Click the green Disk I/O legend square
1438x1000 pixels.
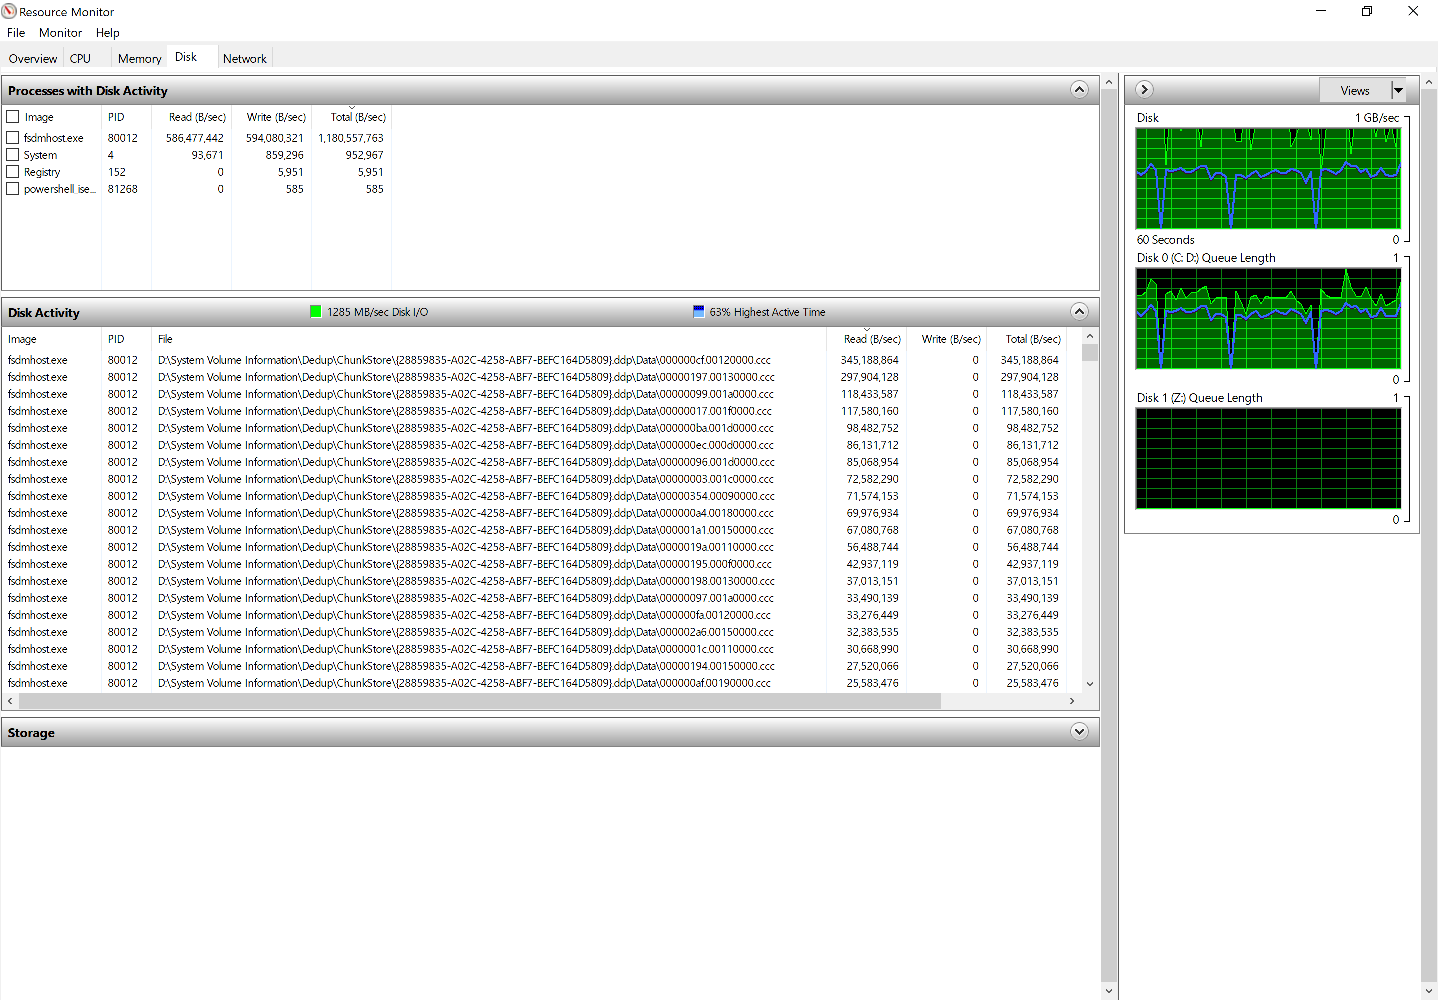point(316,312)
